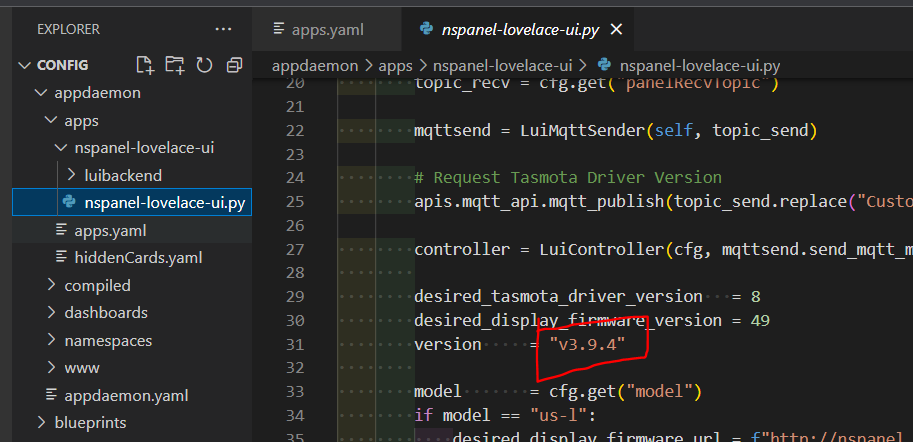Open hiddenCards.yaml from the file tree
The width and height of the screenshot is (913, 442).
[x=138, y=257]
